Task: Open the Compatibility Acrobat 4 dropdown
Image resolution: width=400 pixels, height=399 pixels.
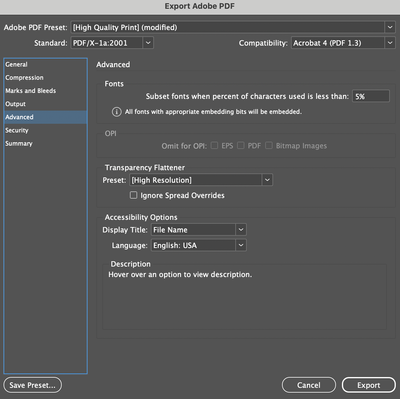Action: coord(343,43)
